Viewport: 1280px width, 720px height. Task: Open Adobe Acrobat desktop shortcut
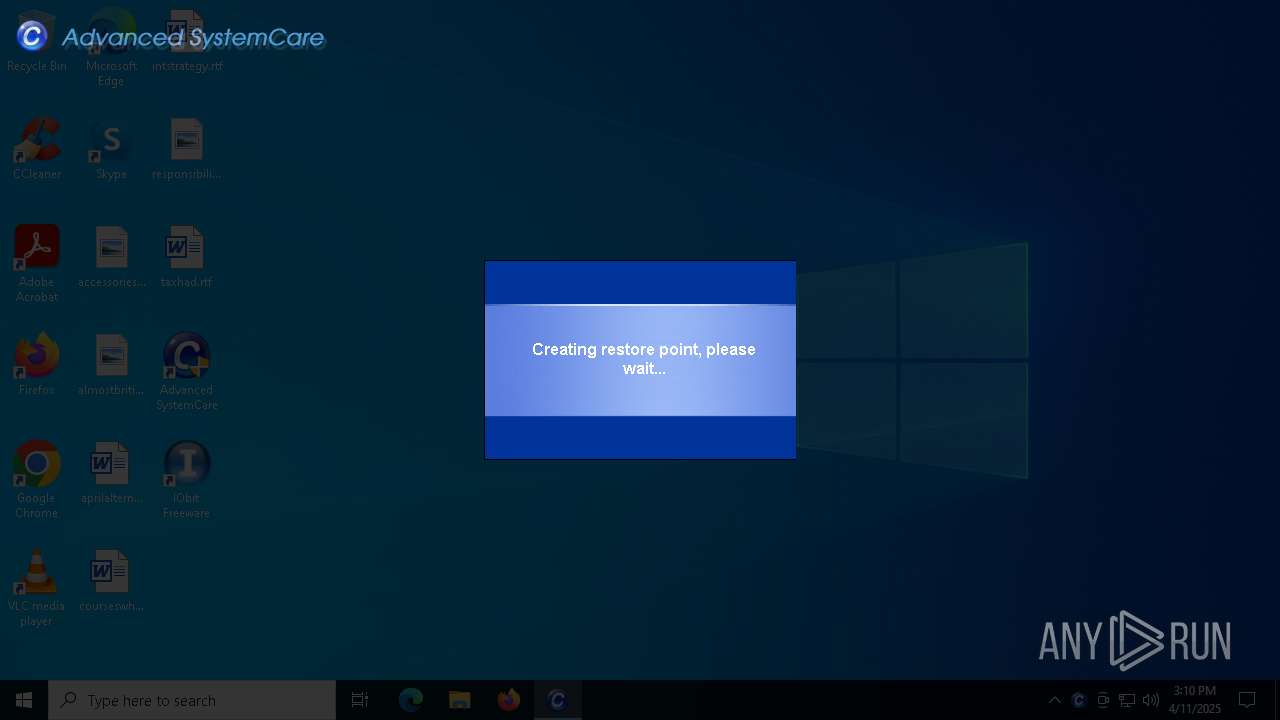(x=37, y=264)
